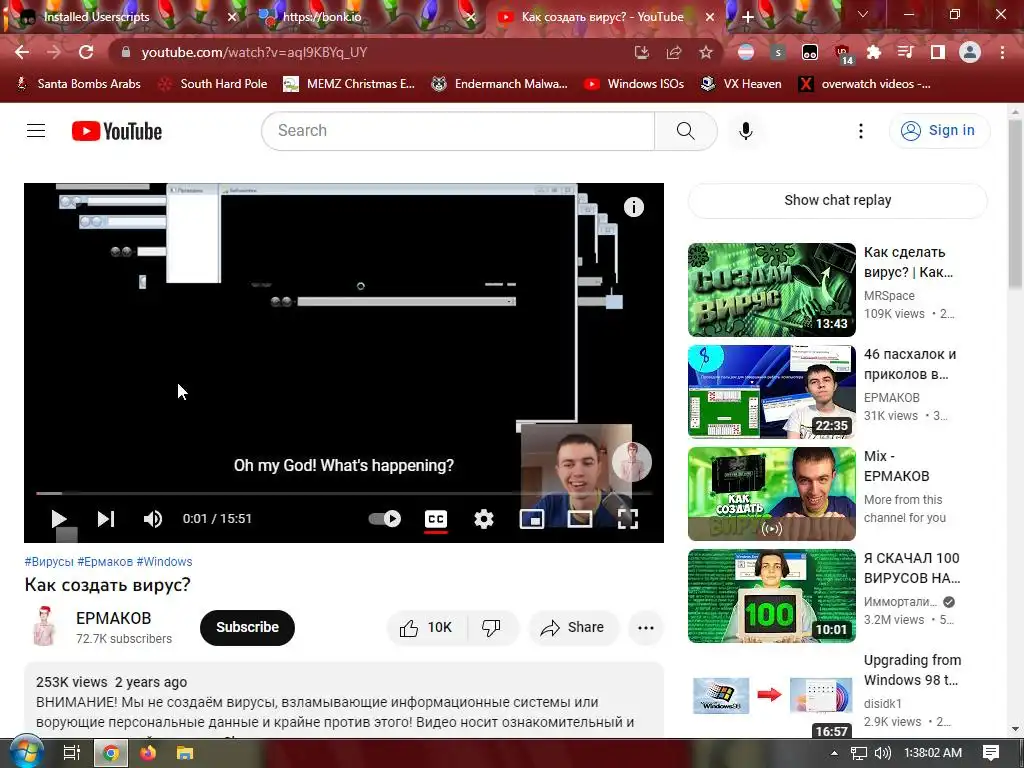
Task: Play the video
Action: pos(59,519)
